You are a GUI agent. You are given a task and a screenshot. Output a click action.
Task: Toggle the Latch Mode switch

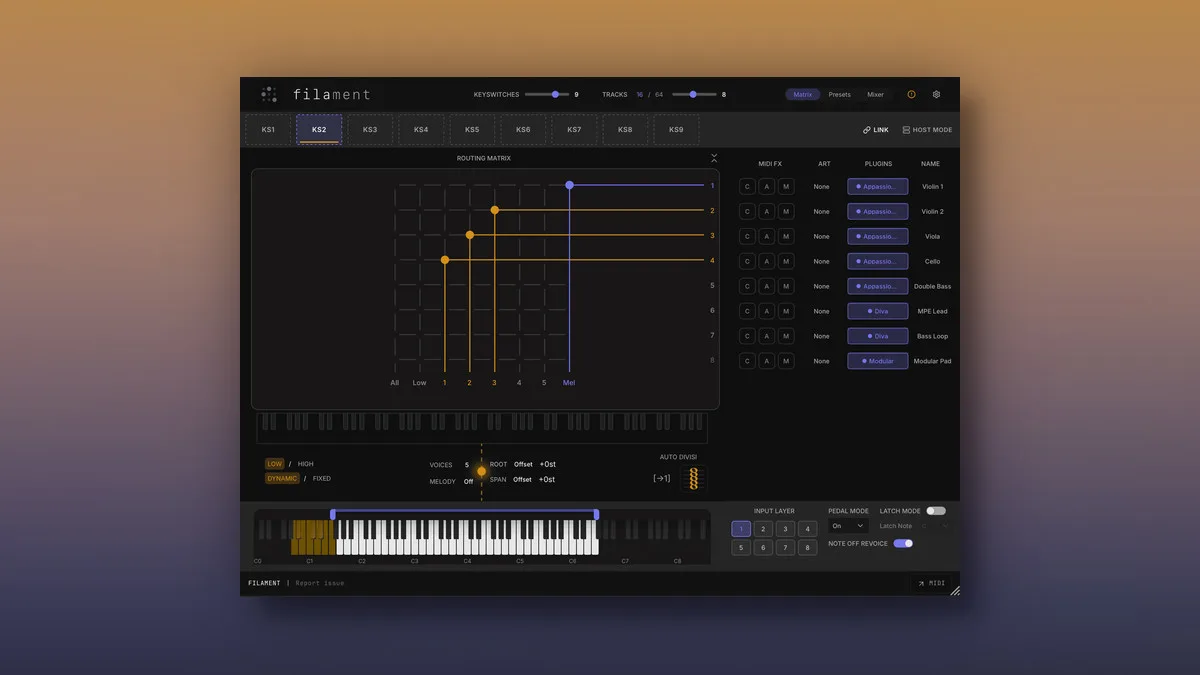(x=936, y=511)
